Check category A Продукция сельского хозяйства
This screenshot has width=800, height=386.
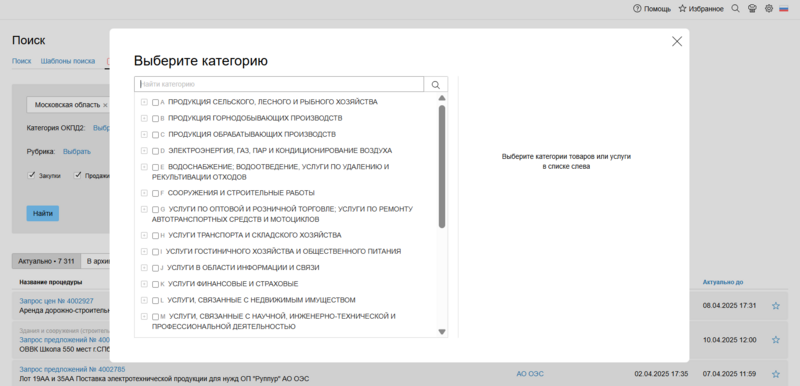coord(155,102)
